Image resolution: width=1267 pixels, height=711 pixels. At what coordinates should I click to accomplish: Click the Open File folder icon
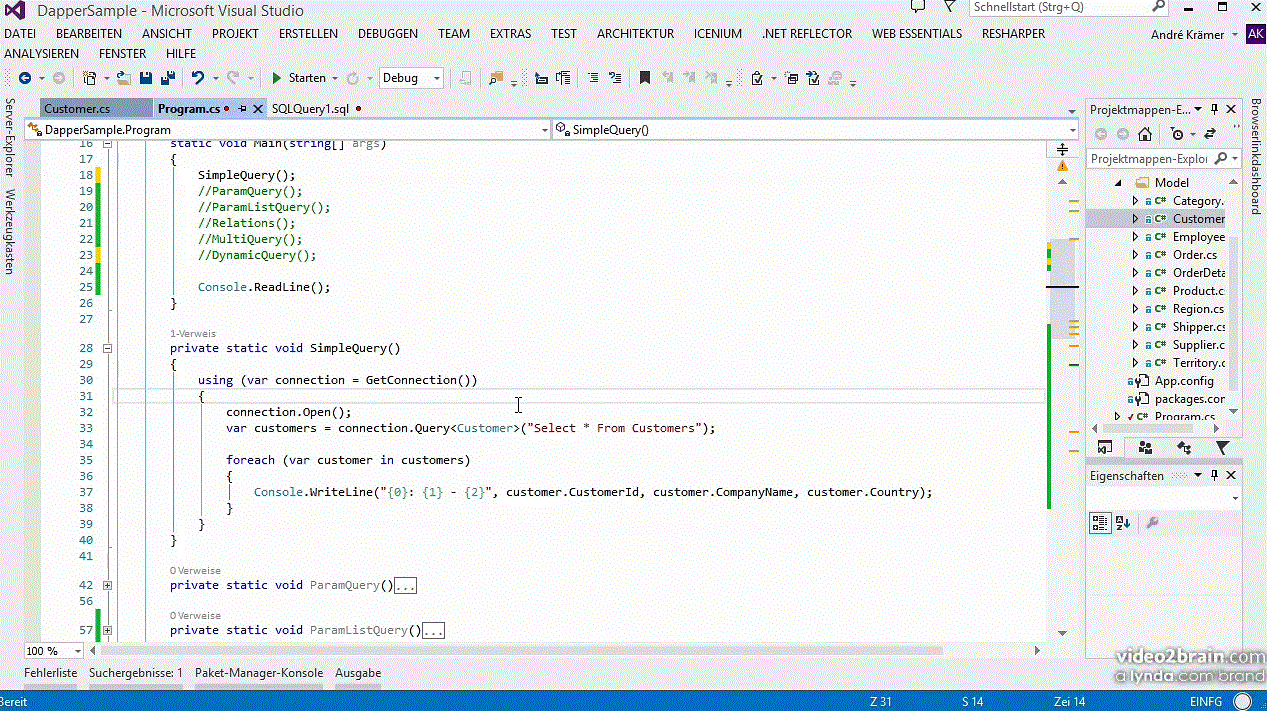click(124, 78)
